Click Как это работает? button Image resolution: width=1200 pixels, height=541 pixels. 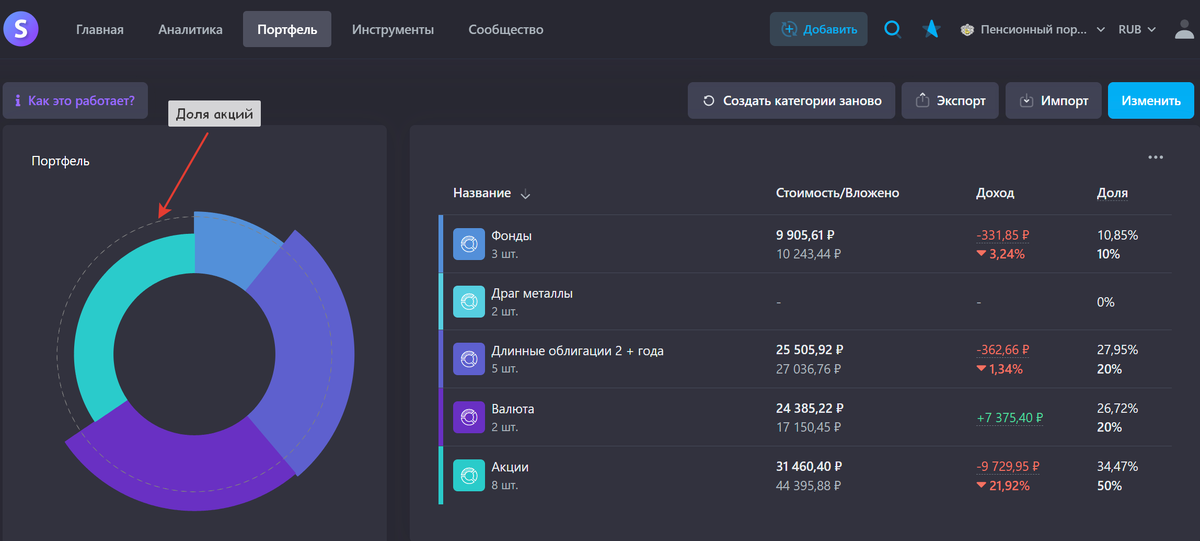[75, 100]
